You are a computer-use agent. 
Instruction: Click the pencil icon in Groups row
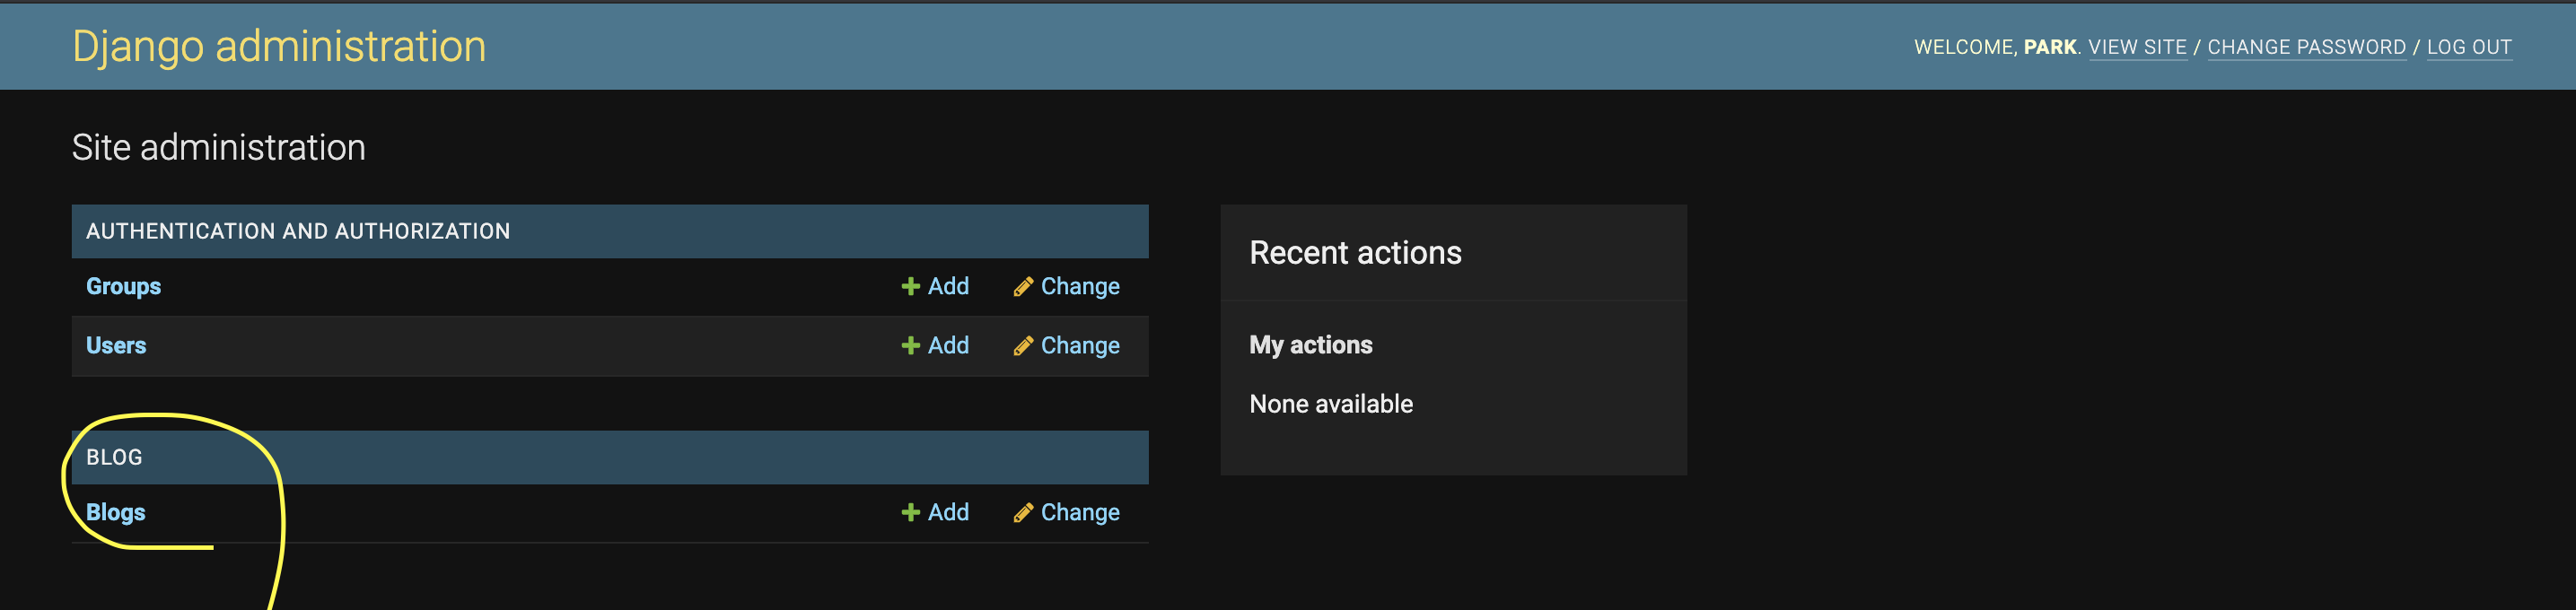point(1022,287)
